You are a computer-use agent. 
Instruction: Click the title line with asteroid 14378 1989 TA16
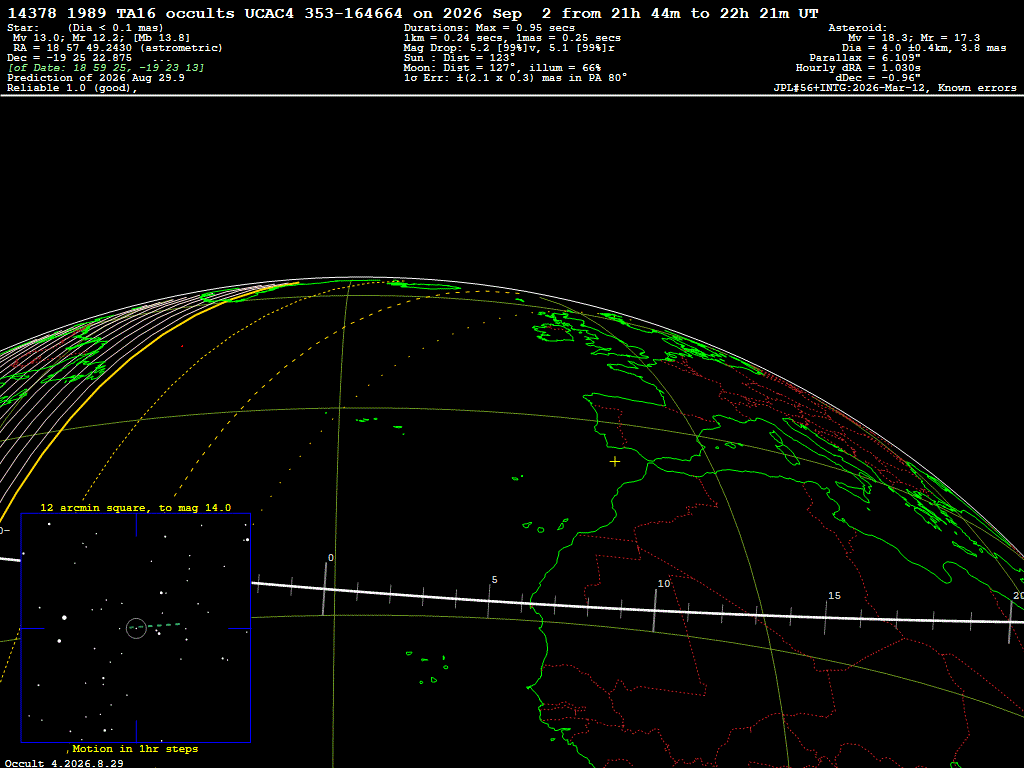click(413, 14)
